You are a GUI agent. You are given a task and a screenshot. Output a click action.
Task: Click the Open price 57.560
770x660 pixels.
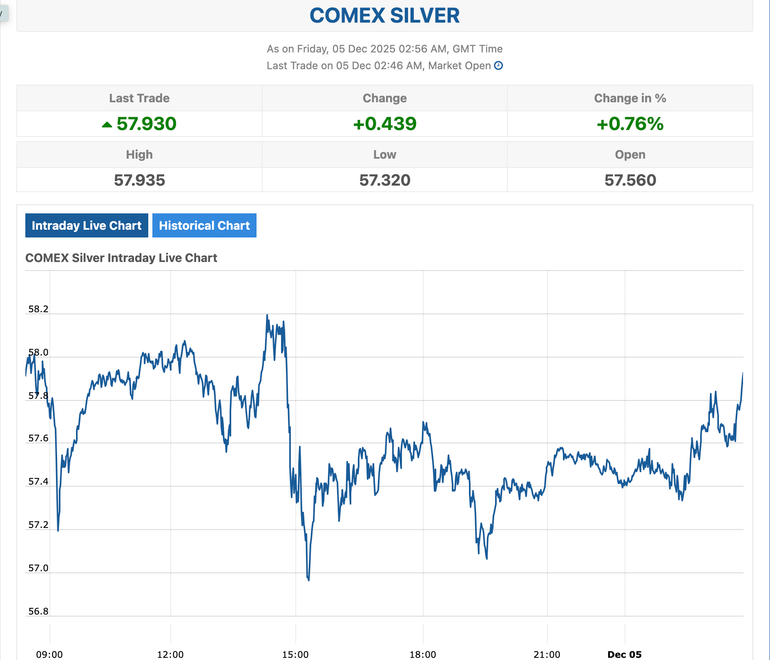[630, 180]
